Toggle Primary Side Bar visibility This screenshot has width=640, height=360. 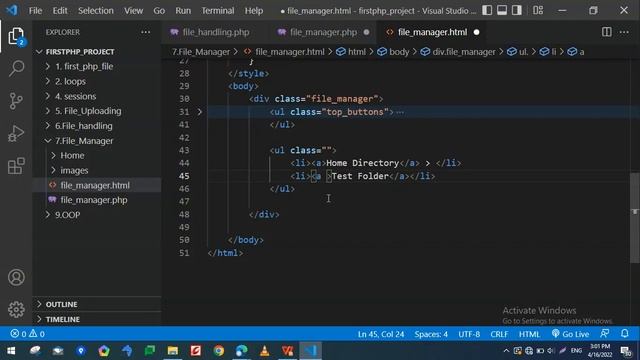coord(487,10)
